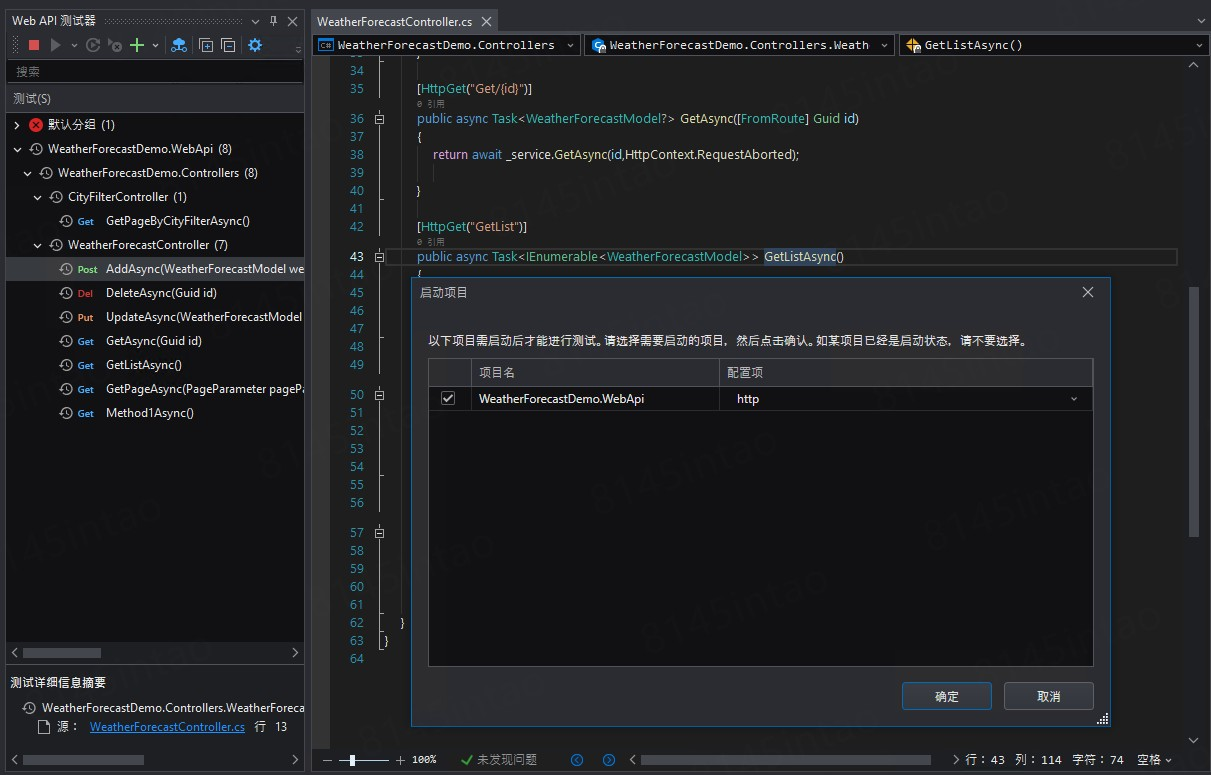The width and height of the screenshot is (1211, 775).
Task: Open the editor tab list dropdown
Action: [1200, 21]
